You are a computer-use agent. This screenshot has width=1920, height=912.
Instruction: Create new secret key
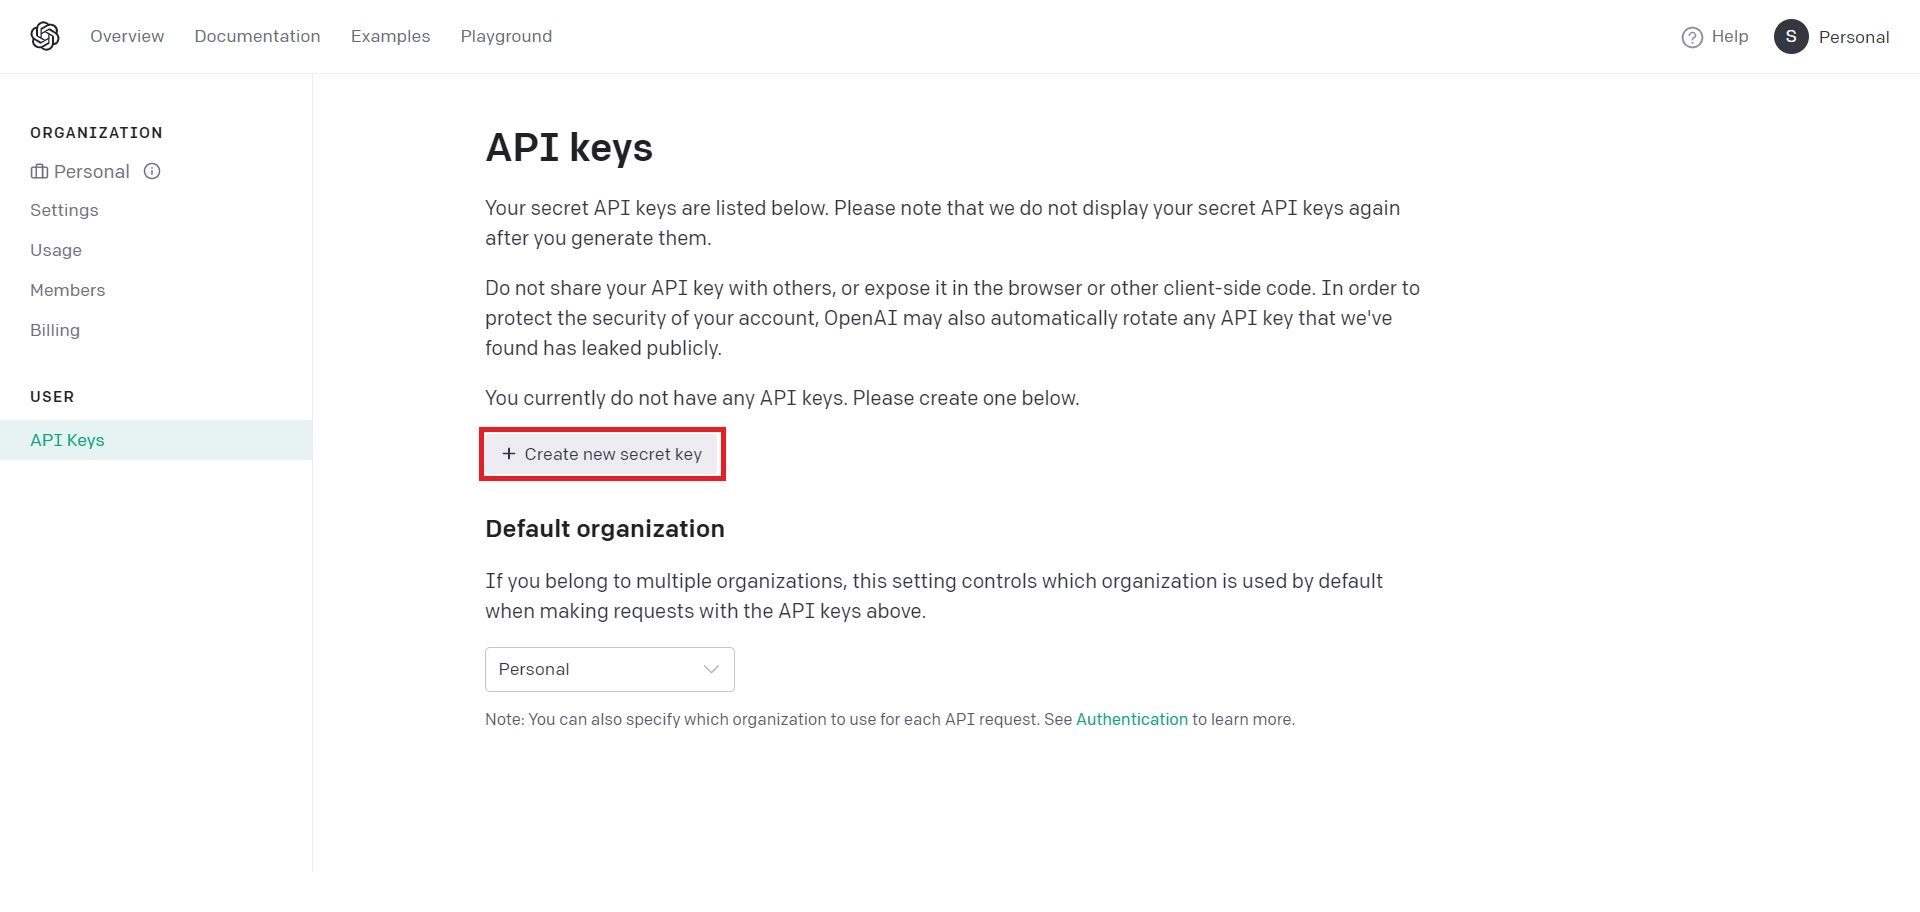[x=602, y=454]
